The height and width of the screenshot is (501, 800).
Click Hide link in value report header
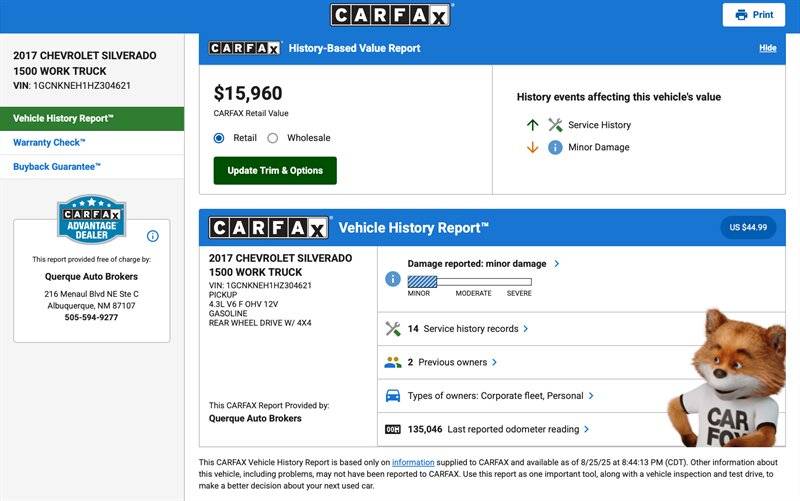(x=768, y=48)
